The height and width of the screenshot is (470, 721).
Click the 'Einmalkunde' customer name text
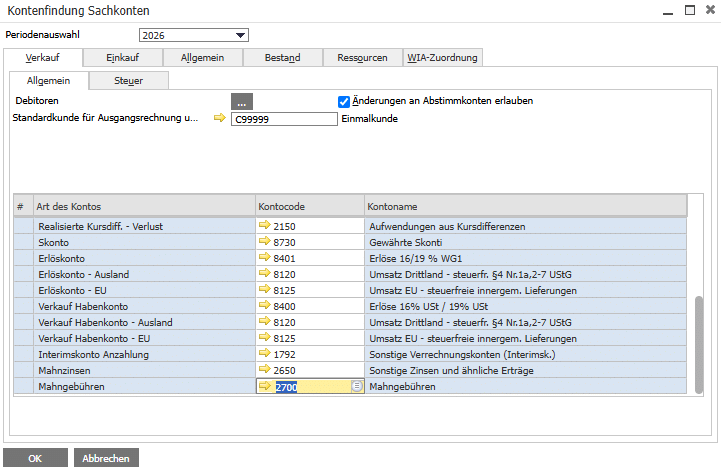369,119
